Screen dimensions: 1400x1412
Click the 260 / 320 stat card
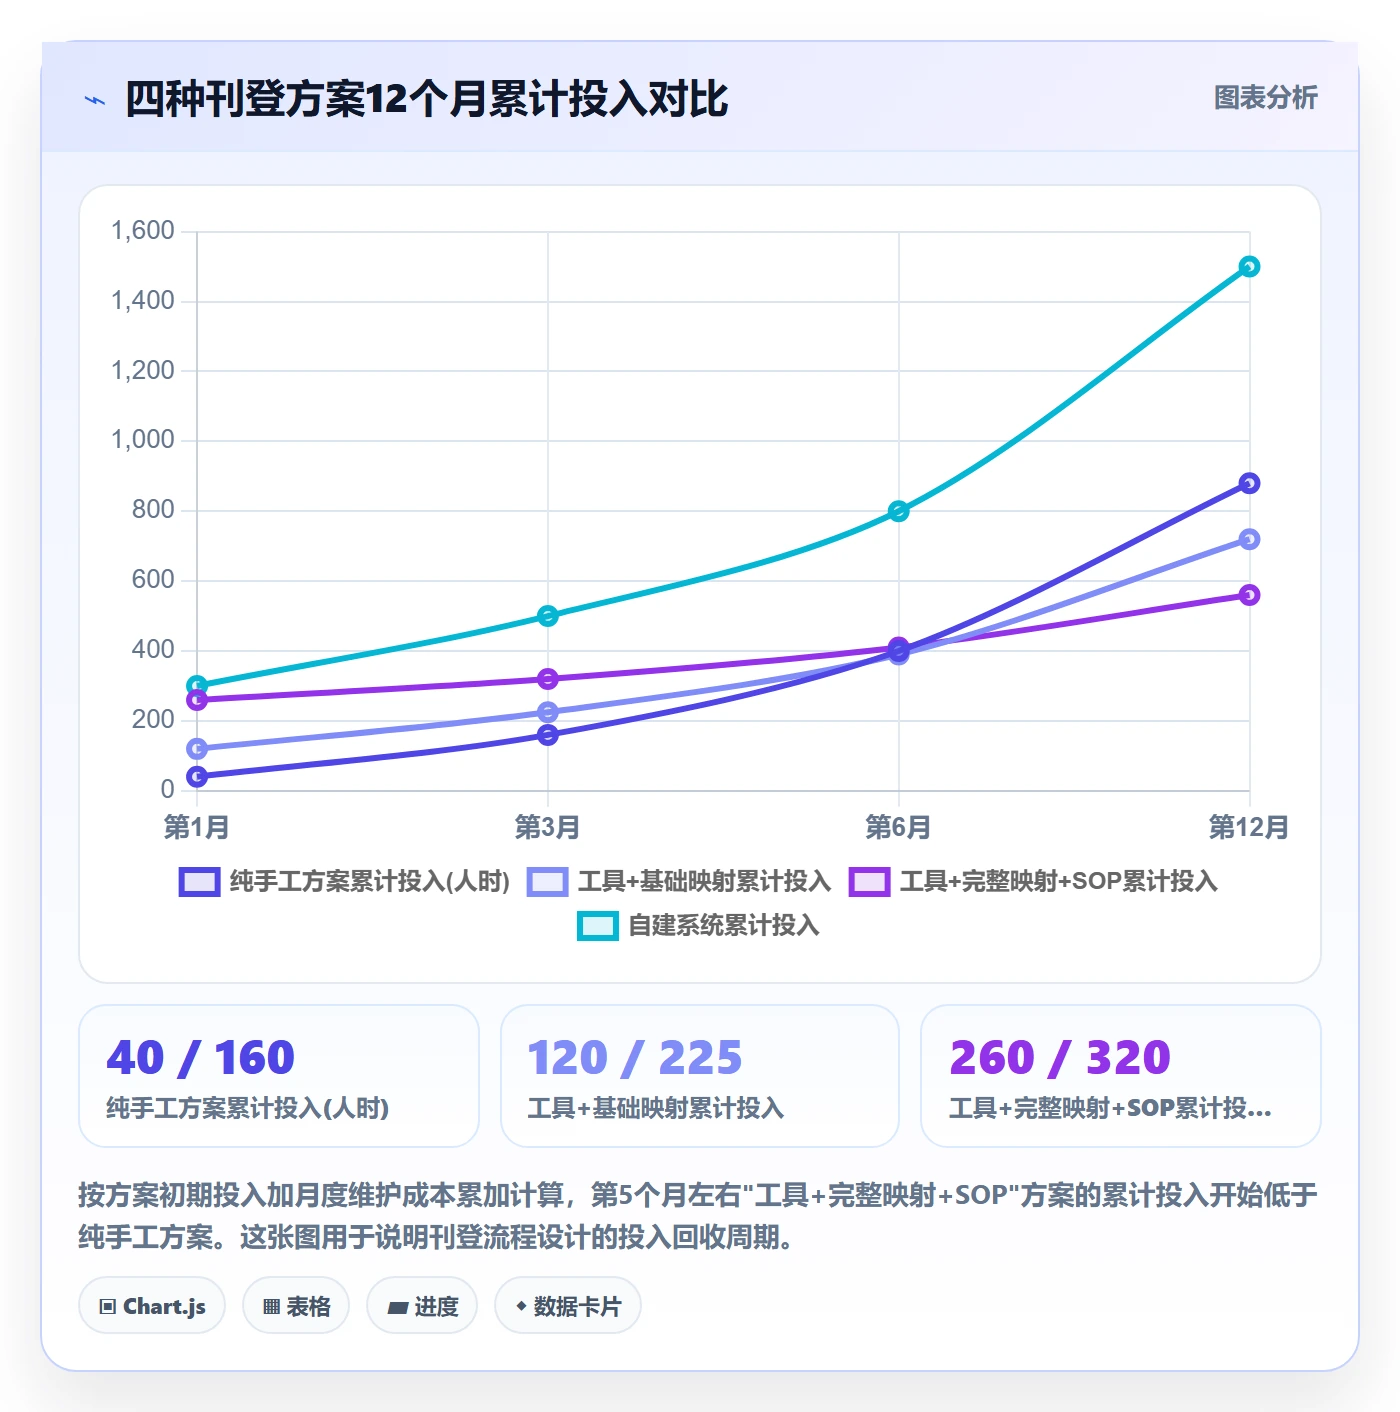tap(1121, 1076)
